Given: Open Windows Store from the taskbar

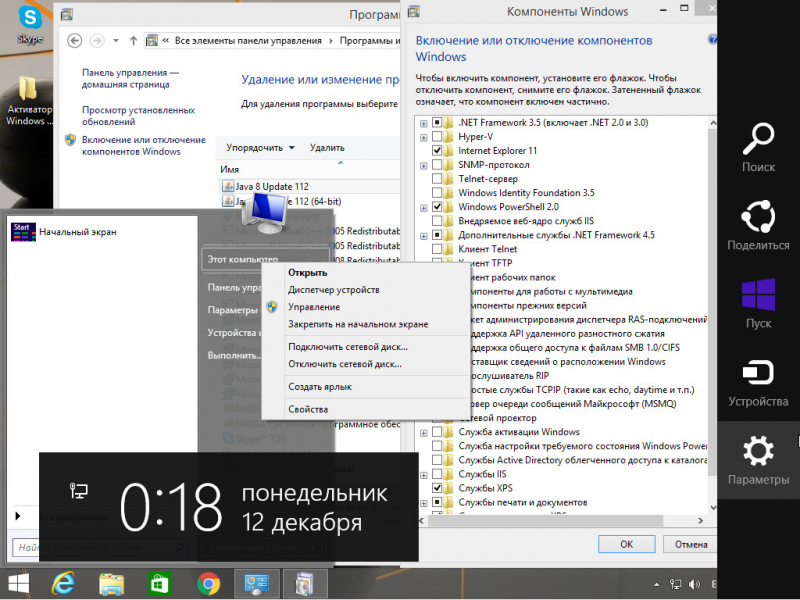Looking at the screenshot, I should tap(160, 584).
